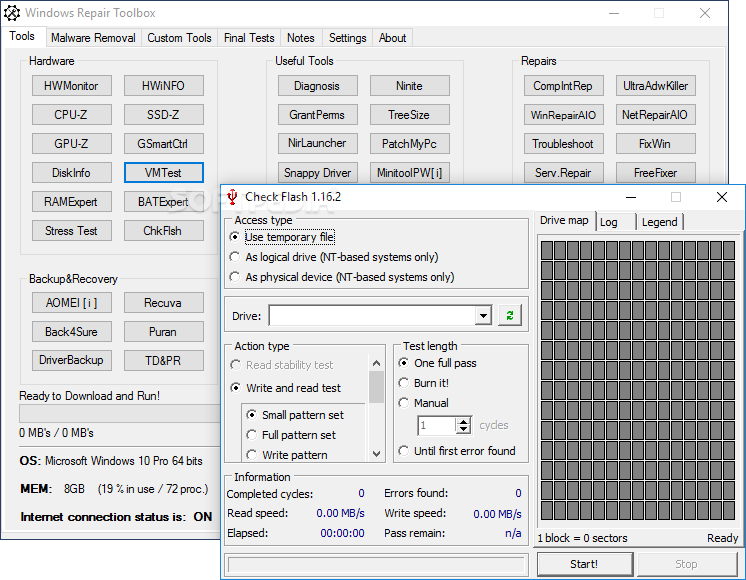Viewport: 746px width, 580px height.
Task: Click Windows Repair Toolbox gear title icon
Action: (x=12, y=13)
